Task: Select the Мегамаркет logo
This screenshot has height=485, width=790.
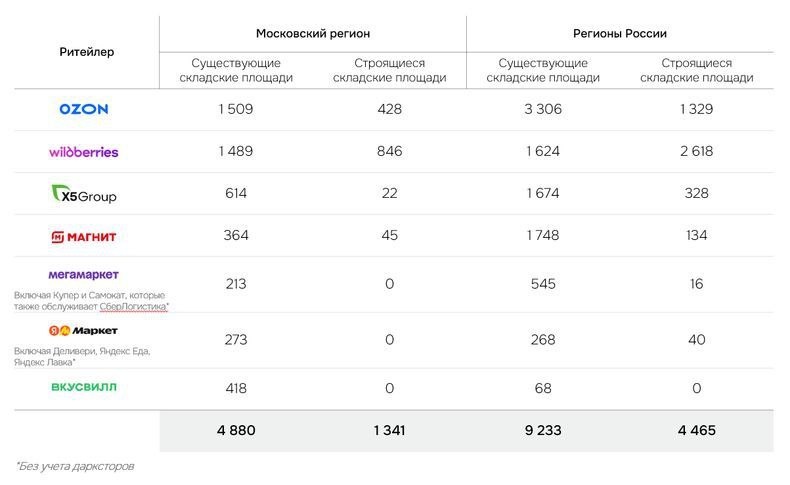Action: tap(84, 274)
